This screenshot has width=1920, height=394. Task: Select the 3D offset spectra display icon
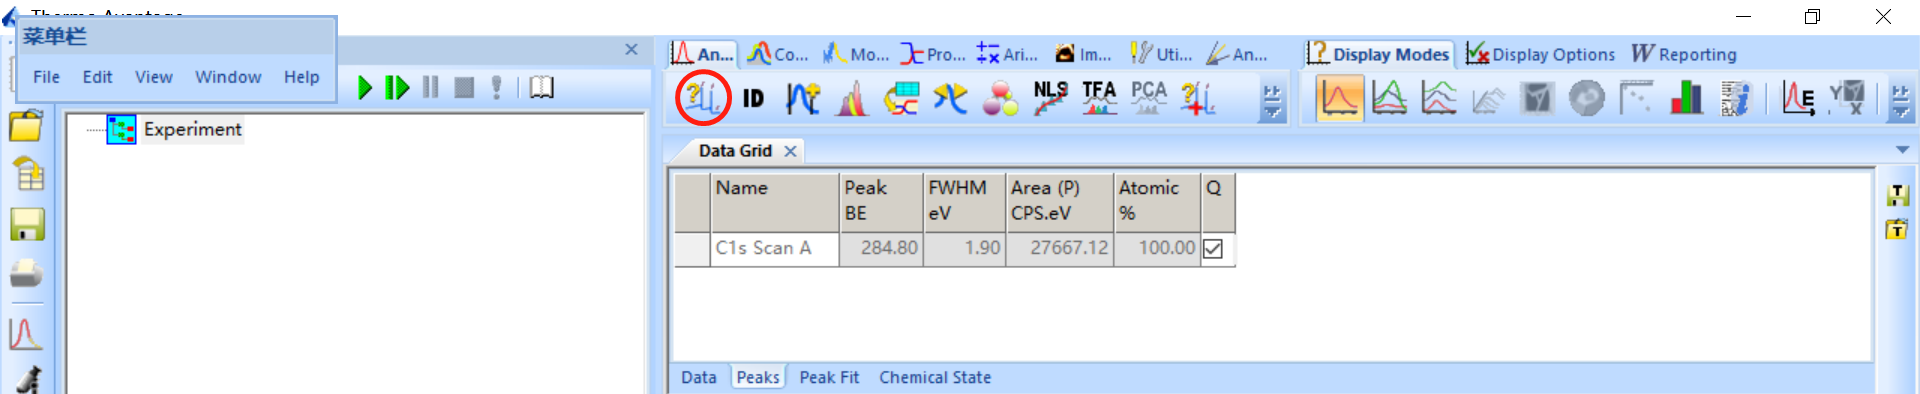pos(1488,98)
